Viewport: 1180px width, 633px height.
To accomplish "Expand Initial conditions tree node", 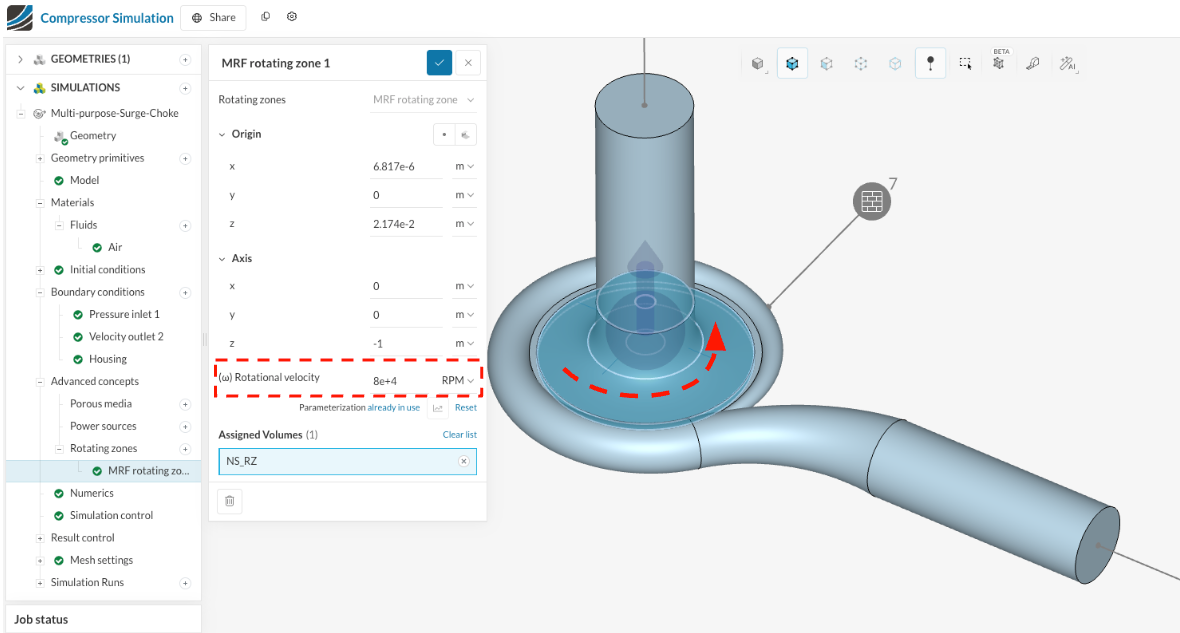I will click(40, 269).
